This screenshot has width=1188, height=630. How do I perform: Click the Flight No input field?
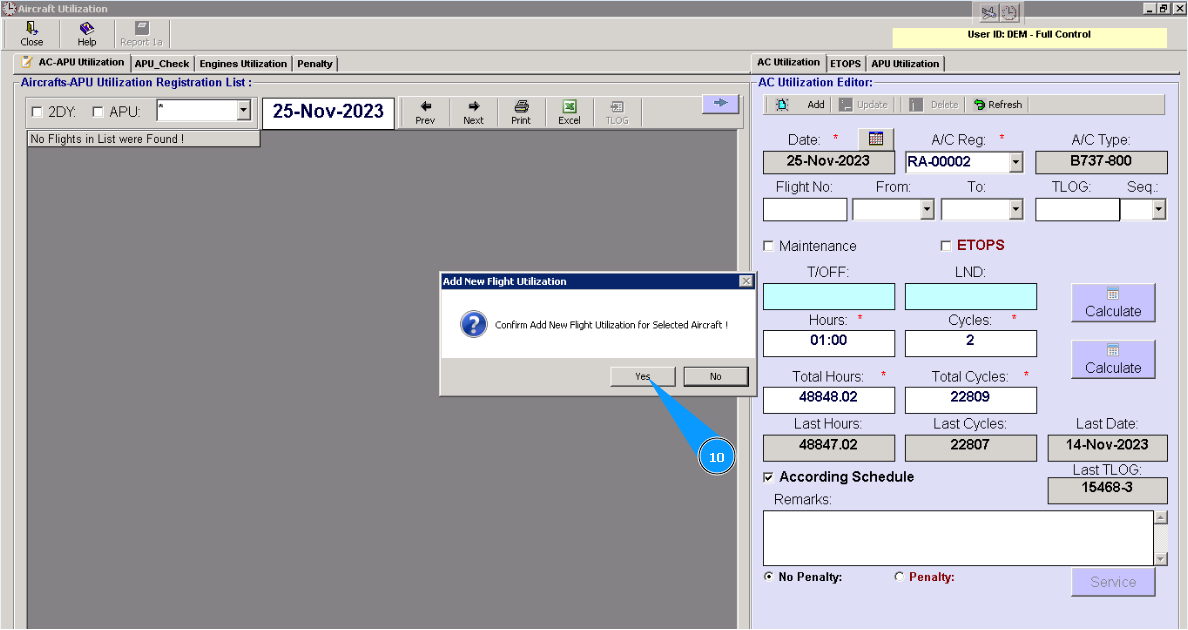pos(805,210)
